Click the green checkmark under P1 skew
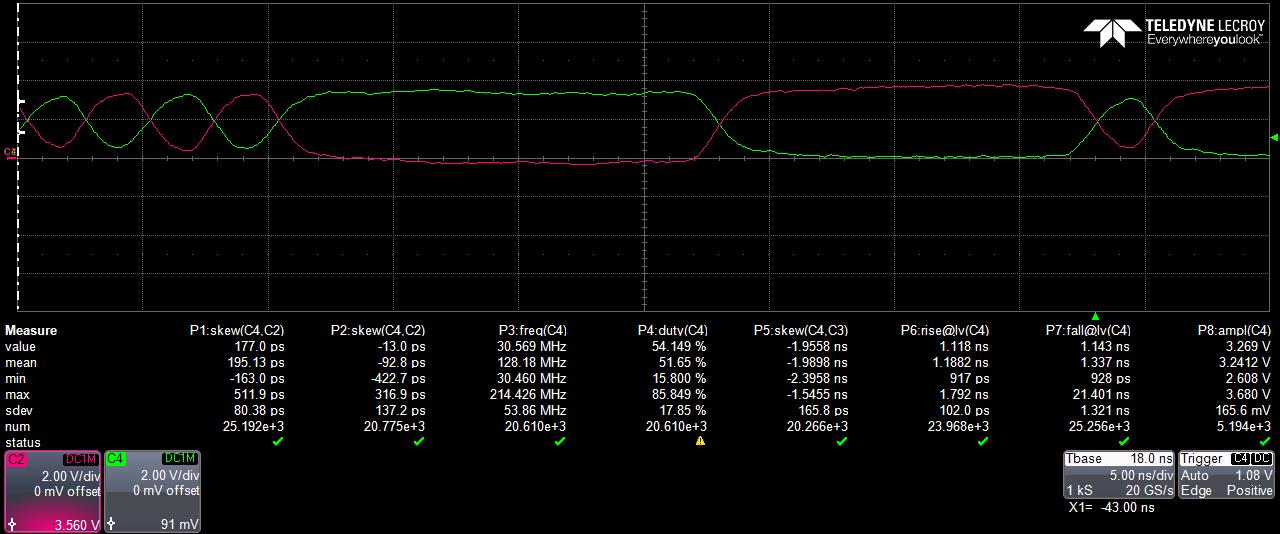 278,441
